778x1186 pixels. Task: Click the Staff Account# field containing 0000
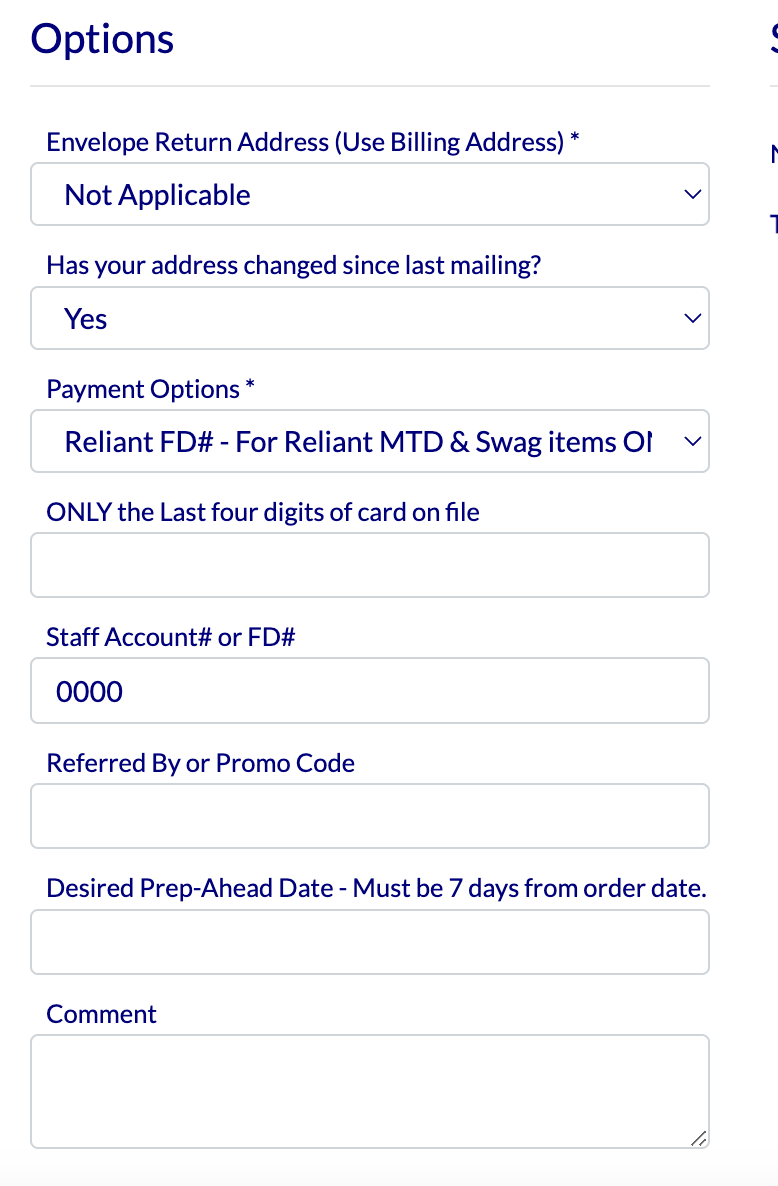coord(369,691)
